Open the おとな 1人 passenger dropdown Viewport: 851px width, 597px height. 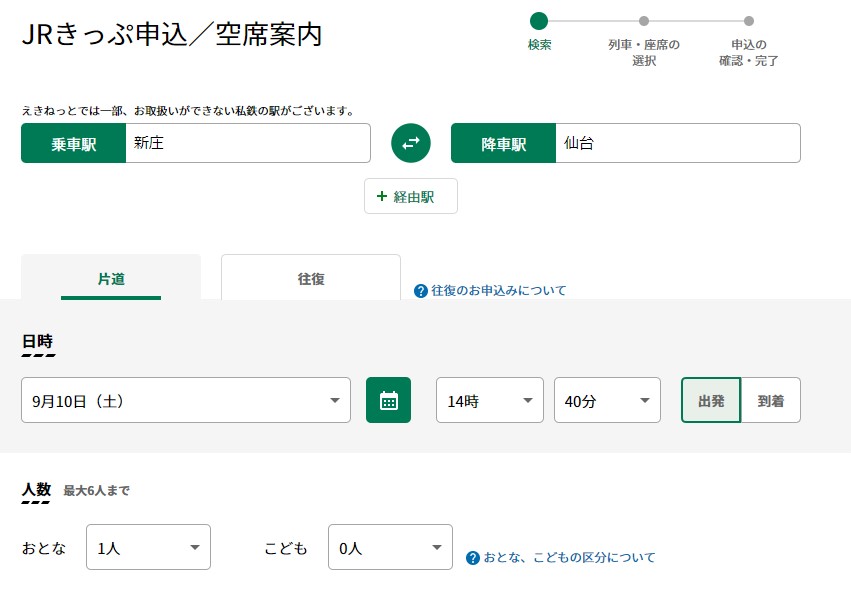(x=148, y=547)
